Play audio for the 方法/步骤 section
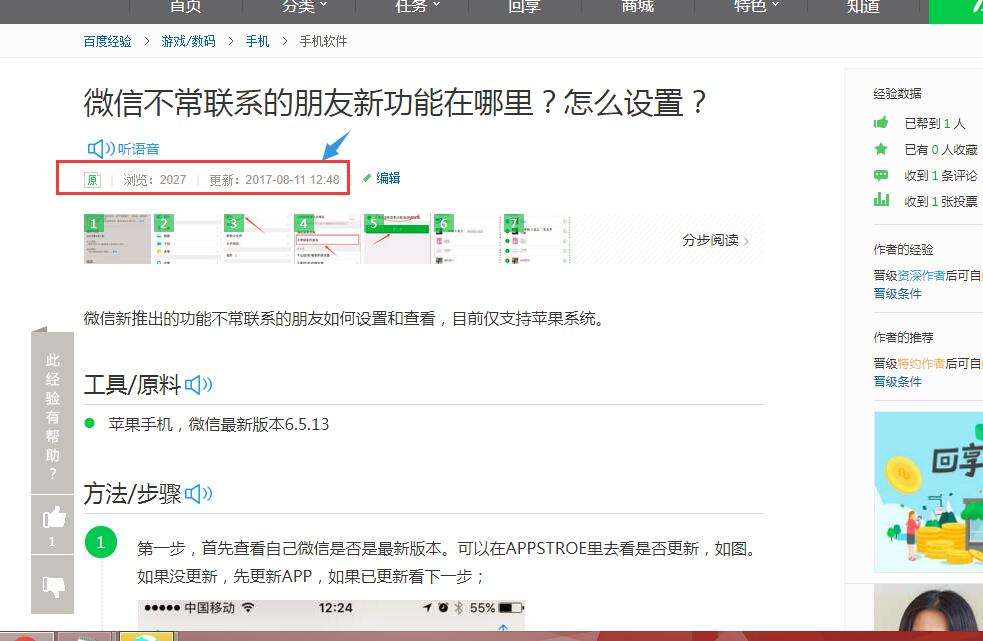Image resolution: width=983 pixels, height=641 pixels. pos(199,494)
